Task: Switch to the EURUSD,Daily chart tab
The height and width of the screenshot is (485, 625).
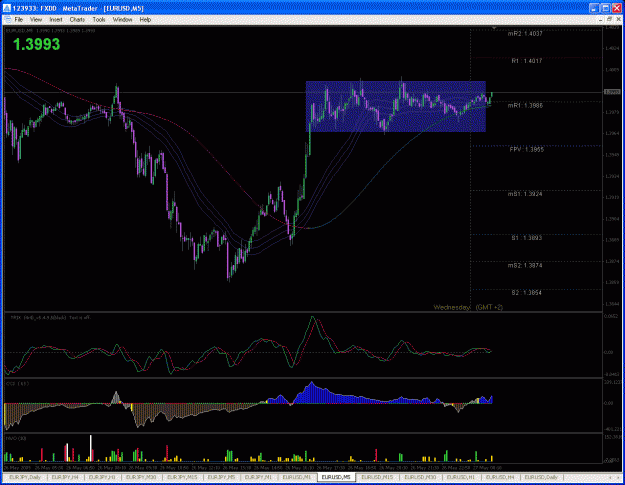Action: coord(541,477)
